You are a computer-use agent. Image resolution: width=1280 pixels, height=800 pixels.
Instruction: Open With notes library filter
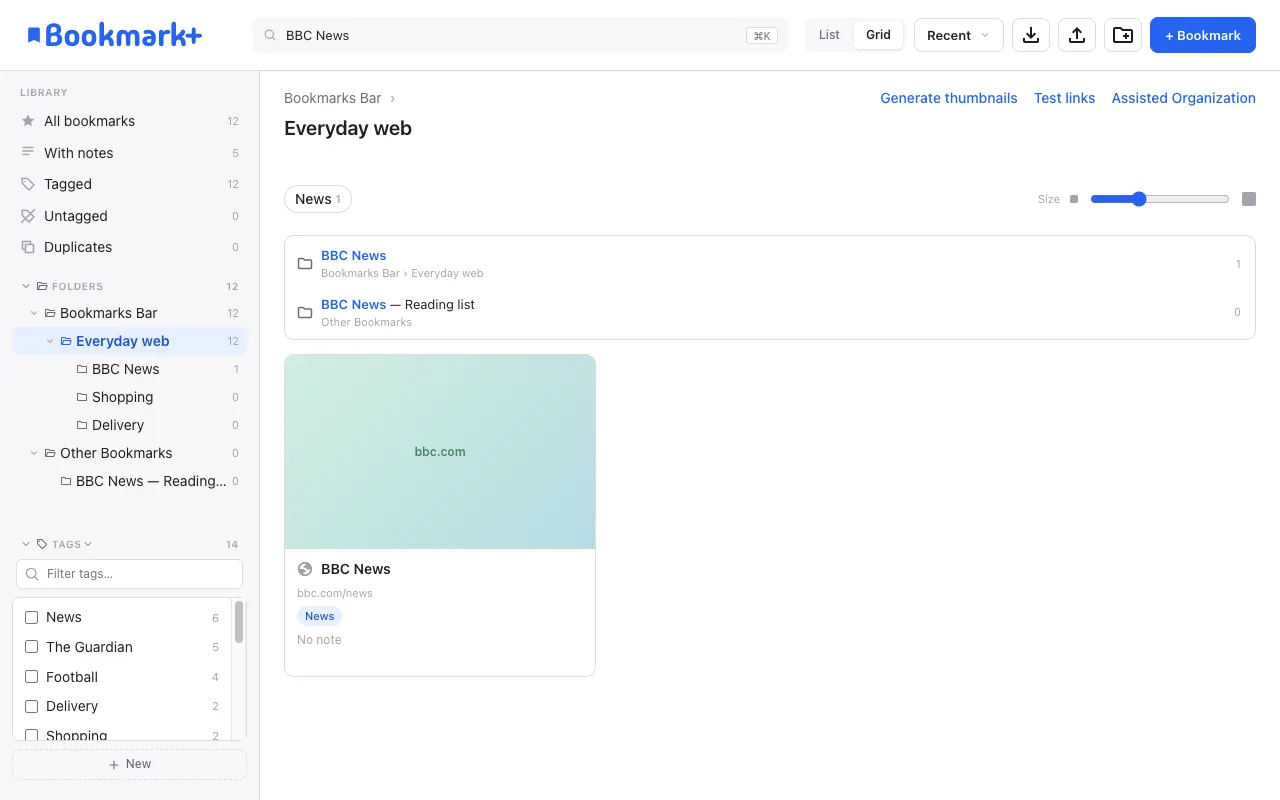130,153
